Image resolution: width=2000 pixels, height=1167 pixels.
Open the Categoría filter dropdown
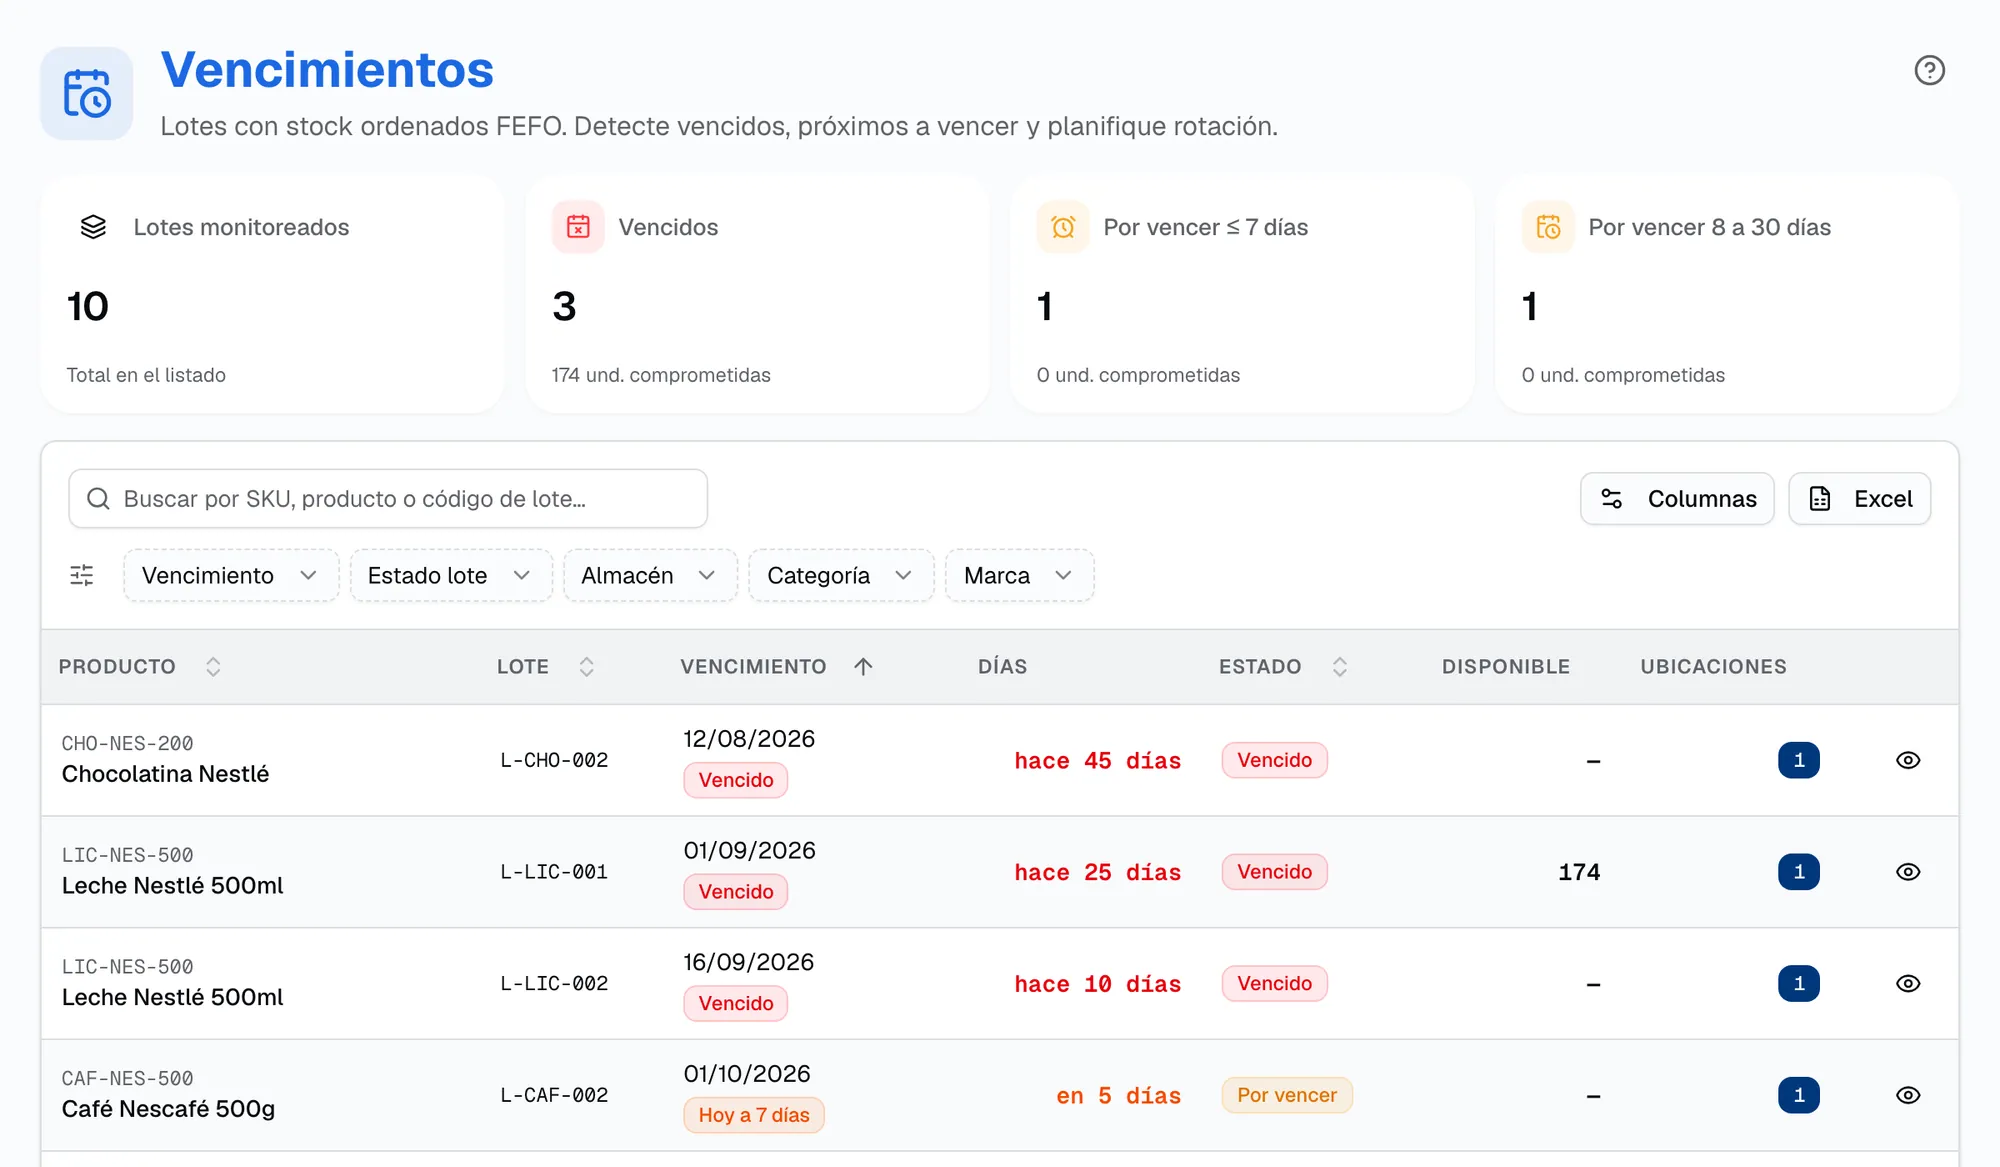[841, 575]
